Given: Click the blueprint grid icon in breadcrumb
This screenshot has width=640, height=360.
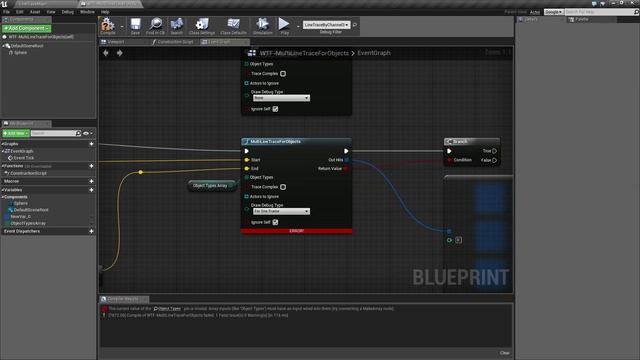Looking at the screenshot, I should (x=252, y=53).
